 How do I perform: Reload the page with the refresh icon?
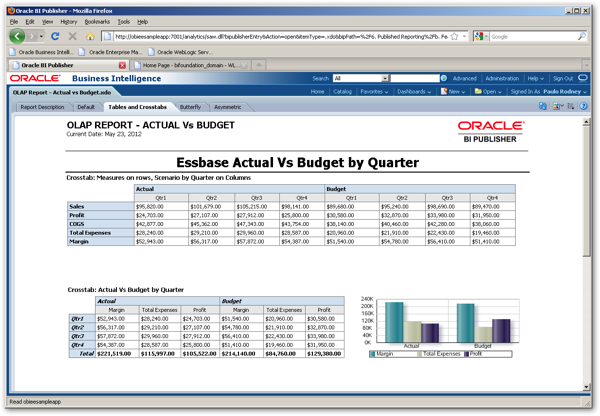[x=55, y=36]
